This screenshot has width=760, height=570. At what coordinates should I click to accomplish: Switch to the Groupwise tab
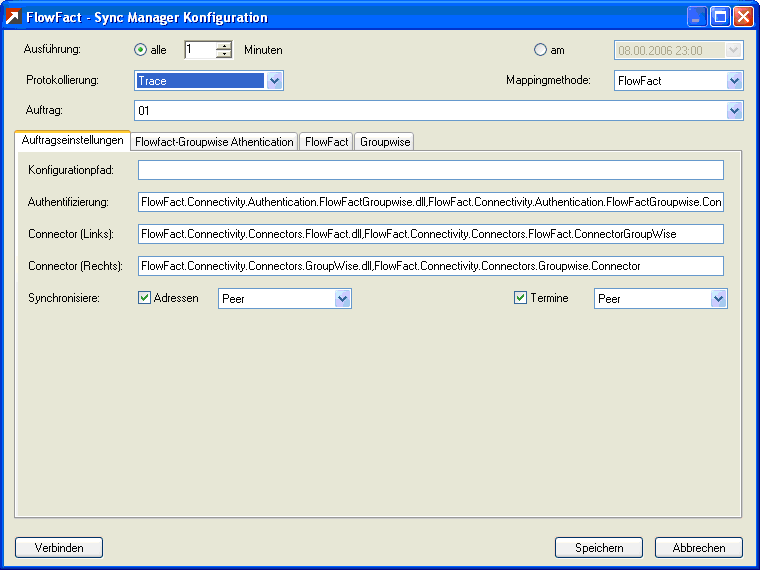tap(385, 142)
